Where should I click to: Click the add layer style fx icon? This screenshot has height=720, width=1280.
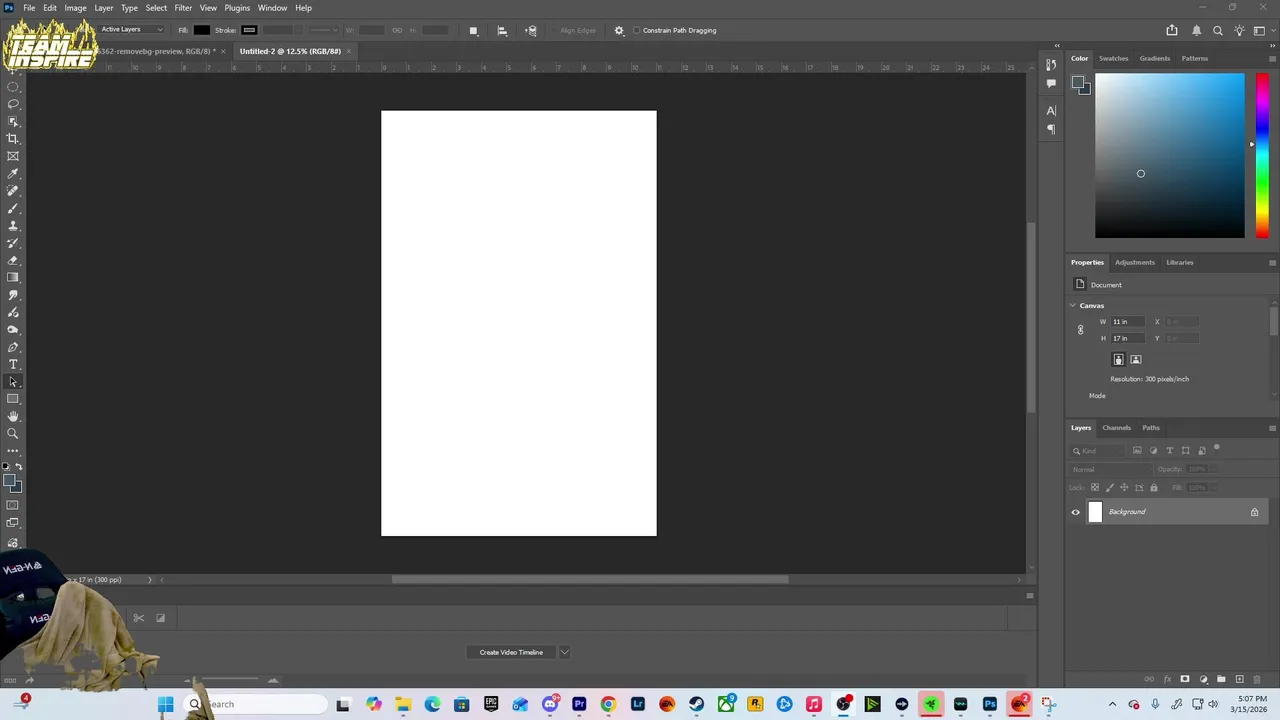coord(1167,680)
